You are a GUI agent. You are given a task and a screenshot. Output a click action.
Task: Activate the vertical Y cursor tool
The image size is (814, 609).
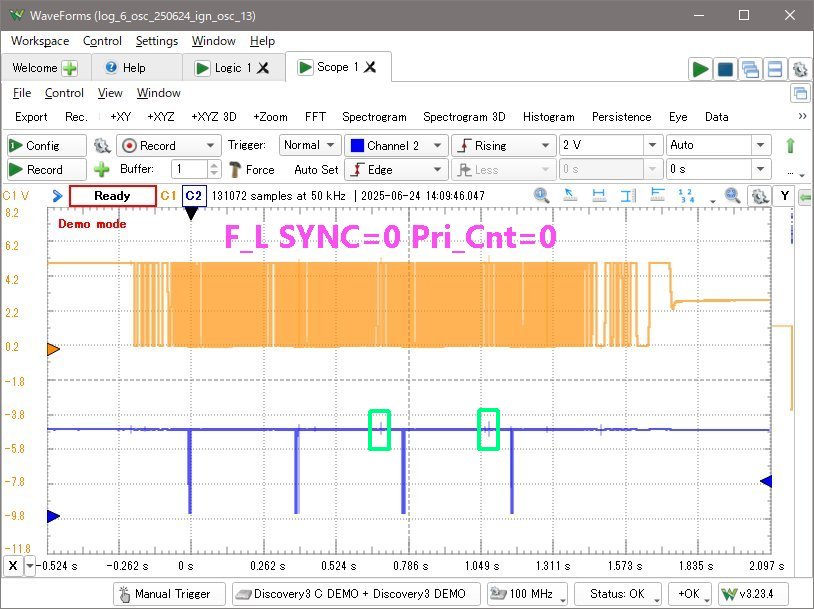[628, 196]
